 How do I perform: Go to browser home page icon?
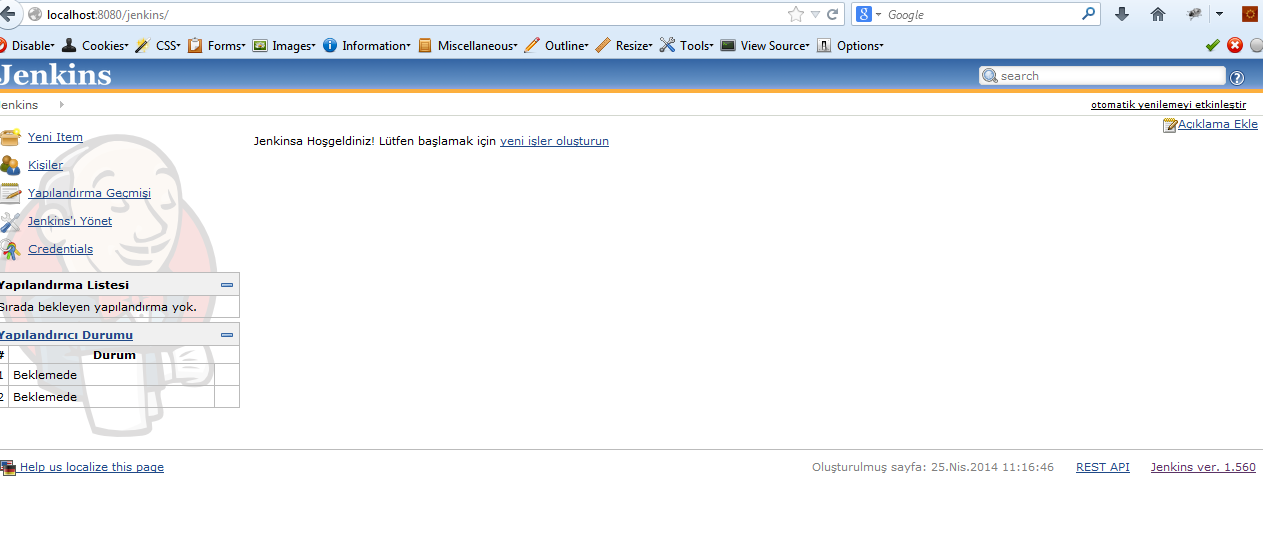(1158, 14)
